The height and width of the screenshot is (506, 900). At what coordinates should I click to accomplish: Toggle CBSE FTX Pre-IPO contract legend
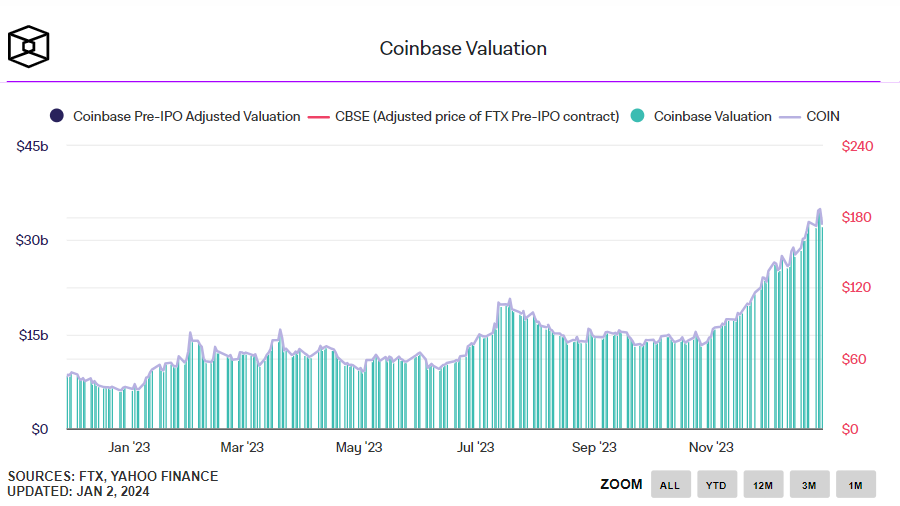[464, 116]
